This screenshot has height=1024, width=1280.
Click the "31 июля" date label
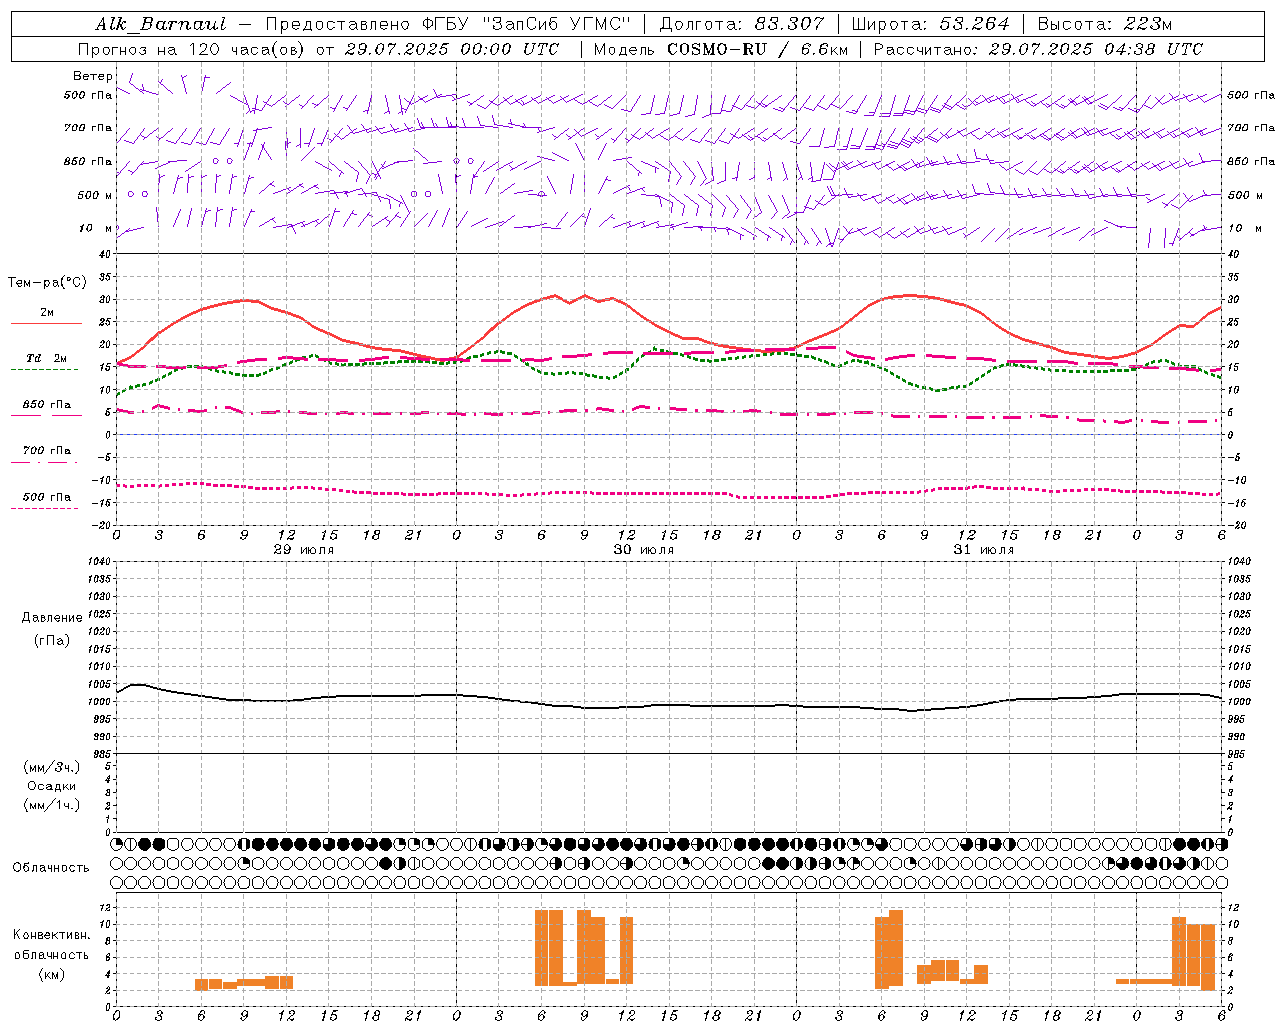click(984, 550)
